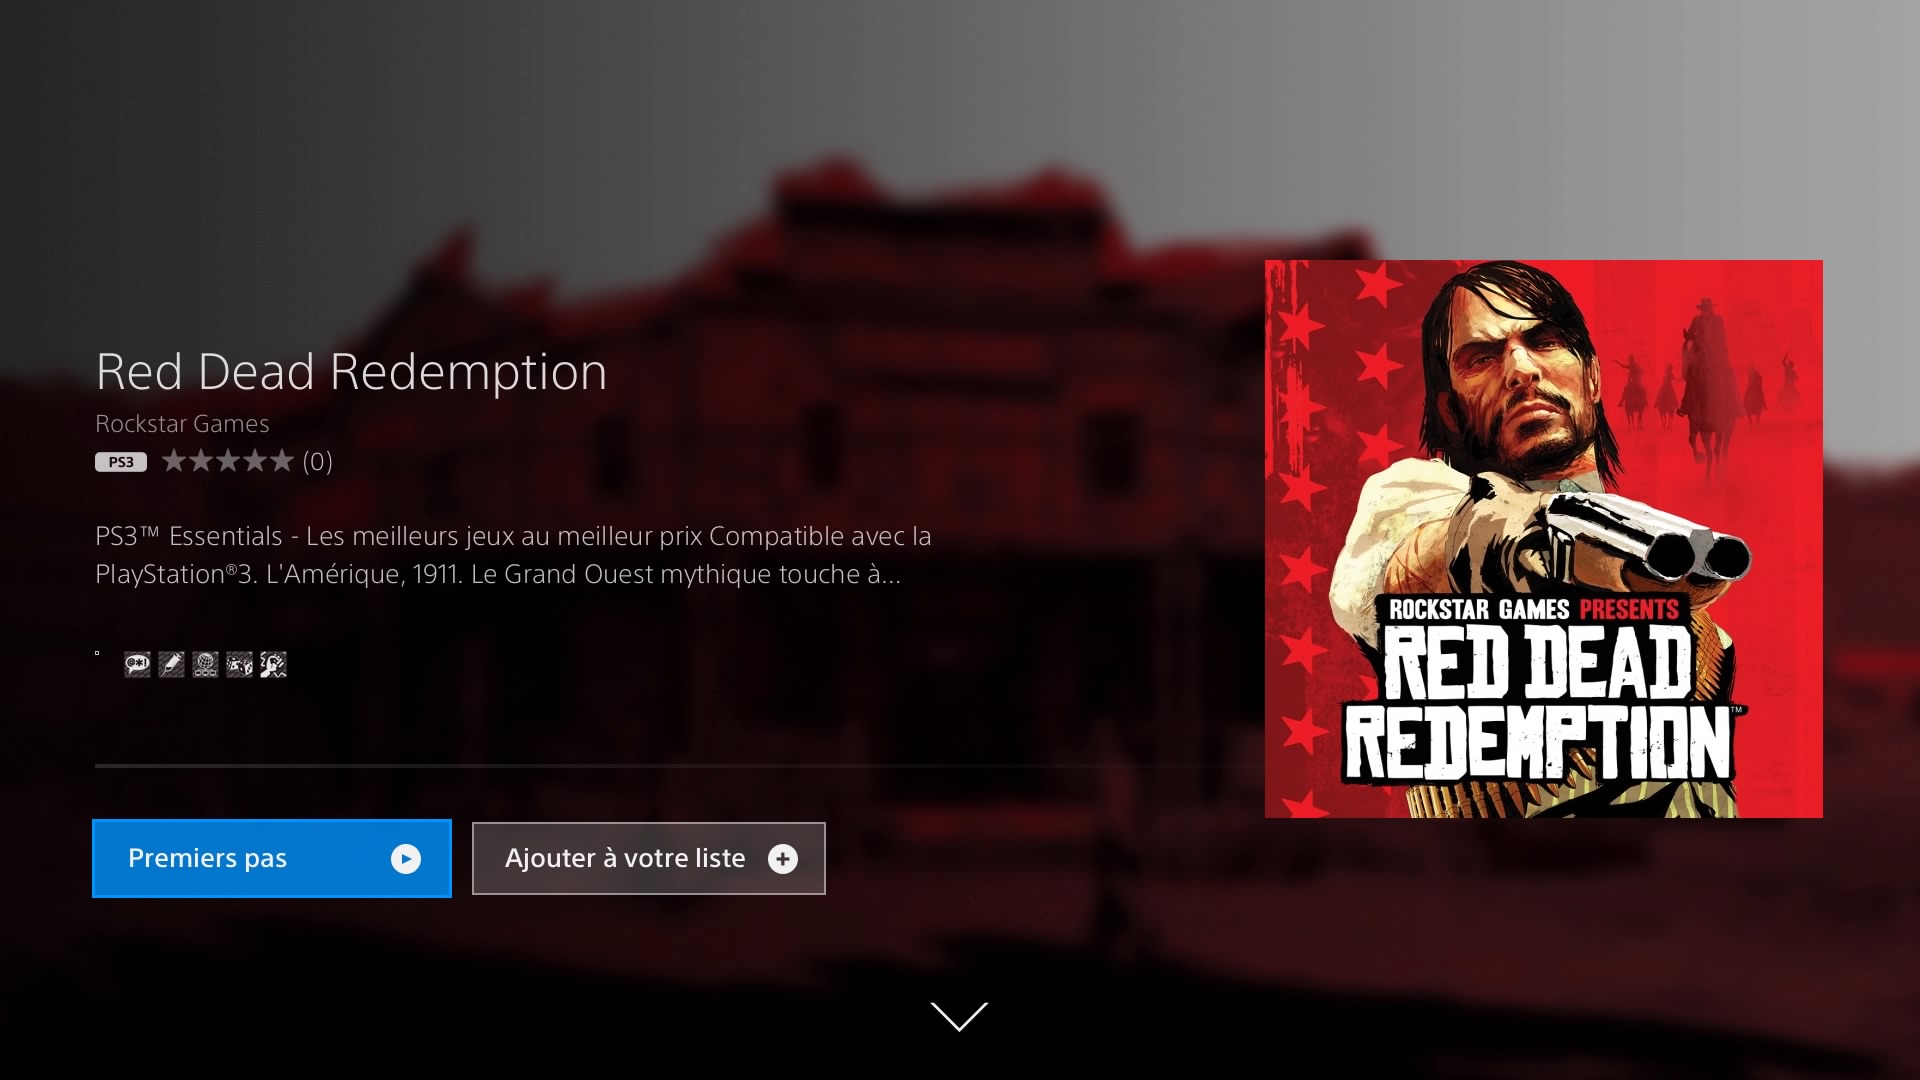Click the third rating star
This screenshot has width=1920, height=1080.
[x=228, y=461]
